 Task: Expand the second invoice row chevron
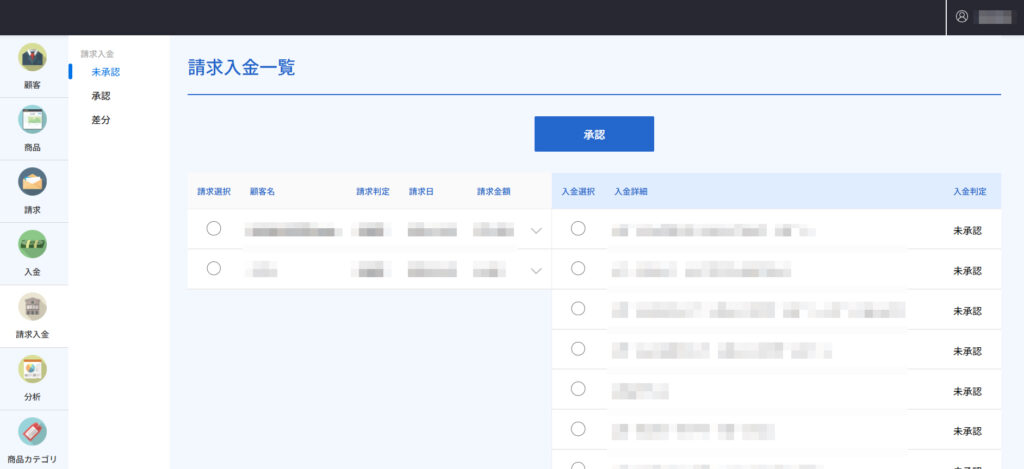tap(536, 271)
